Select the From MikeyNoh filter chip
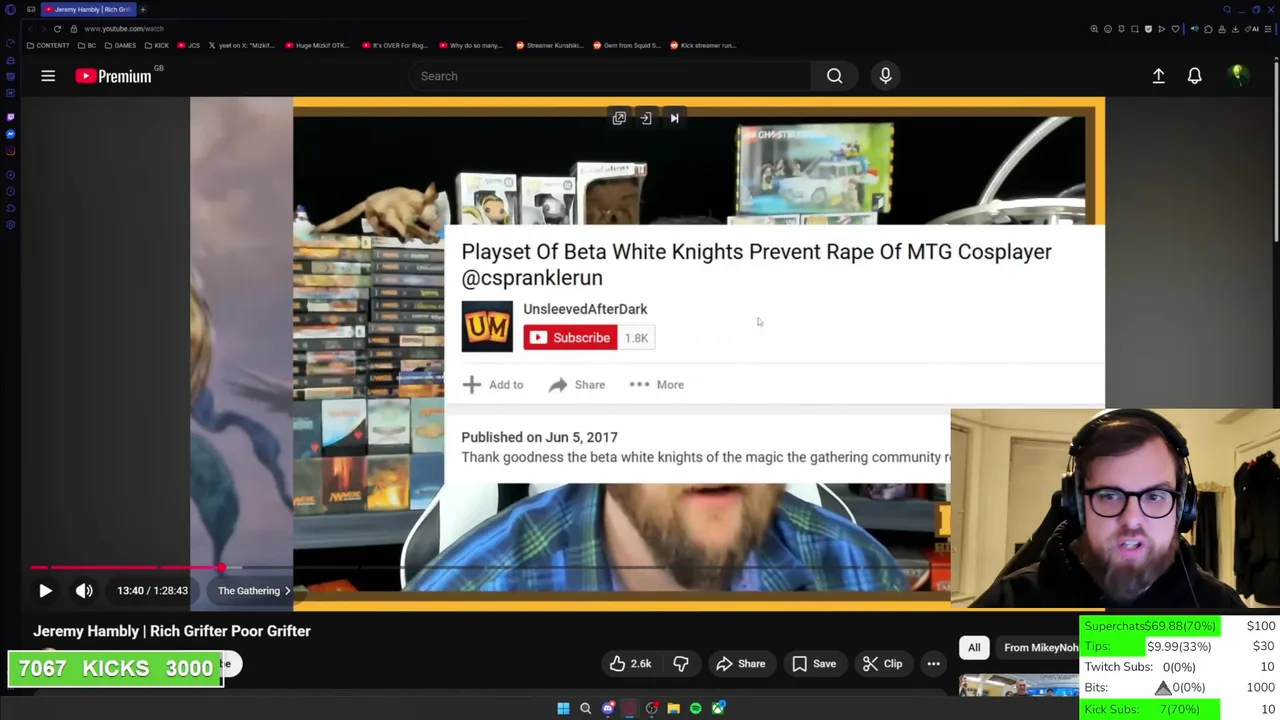The image size is (1280, 720). (x=1040, y=648)
